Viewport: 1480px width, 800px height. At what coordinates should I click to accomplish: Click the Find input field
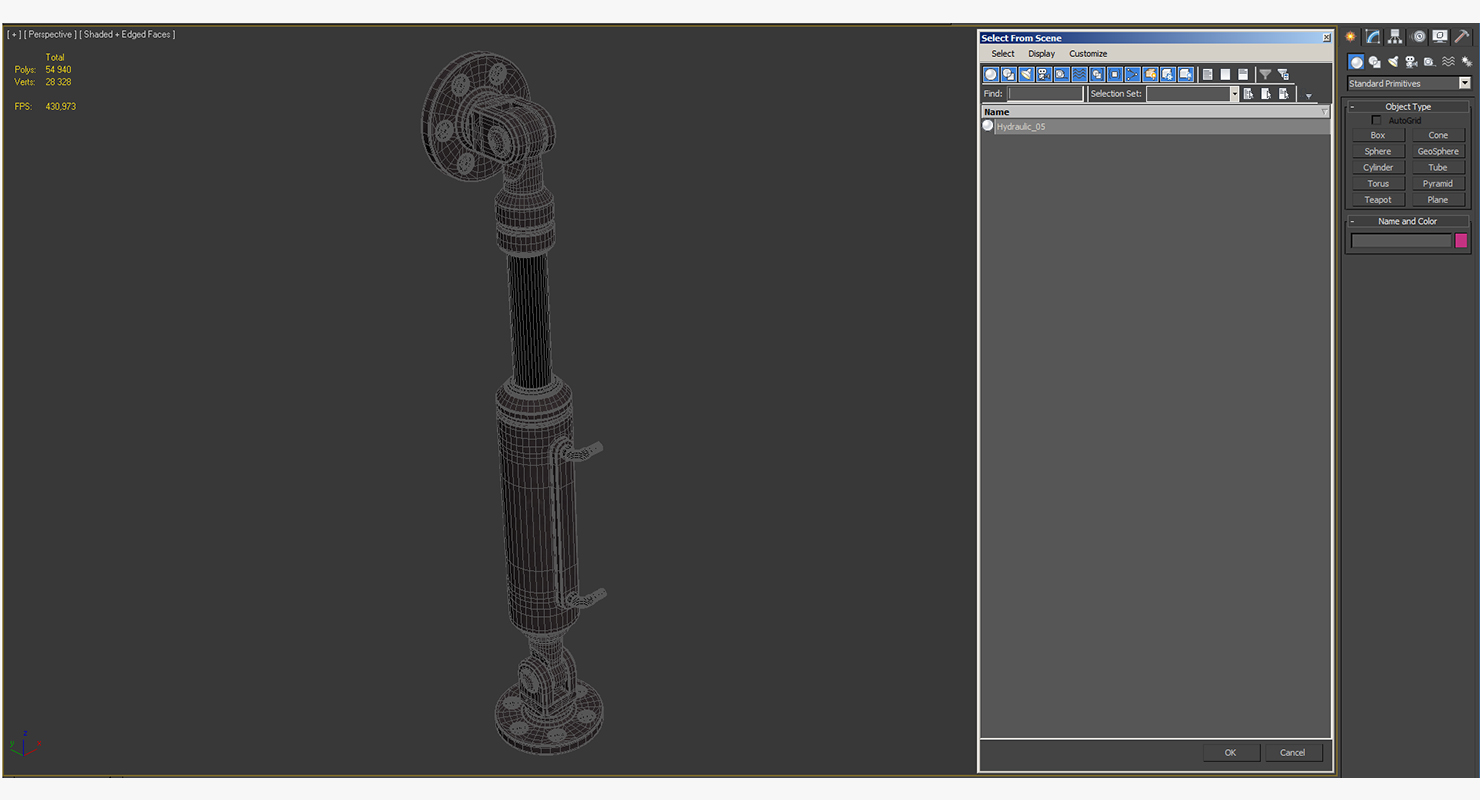coord(1045,94)
